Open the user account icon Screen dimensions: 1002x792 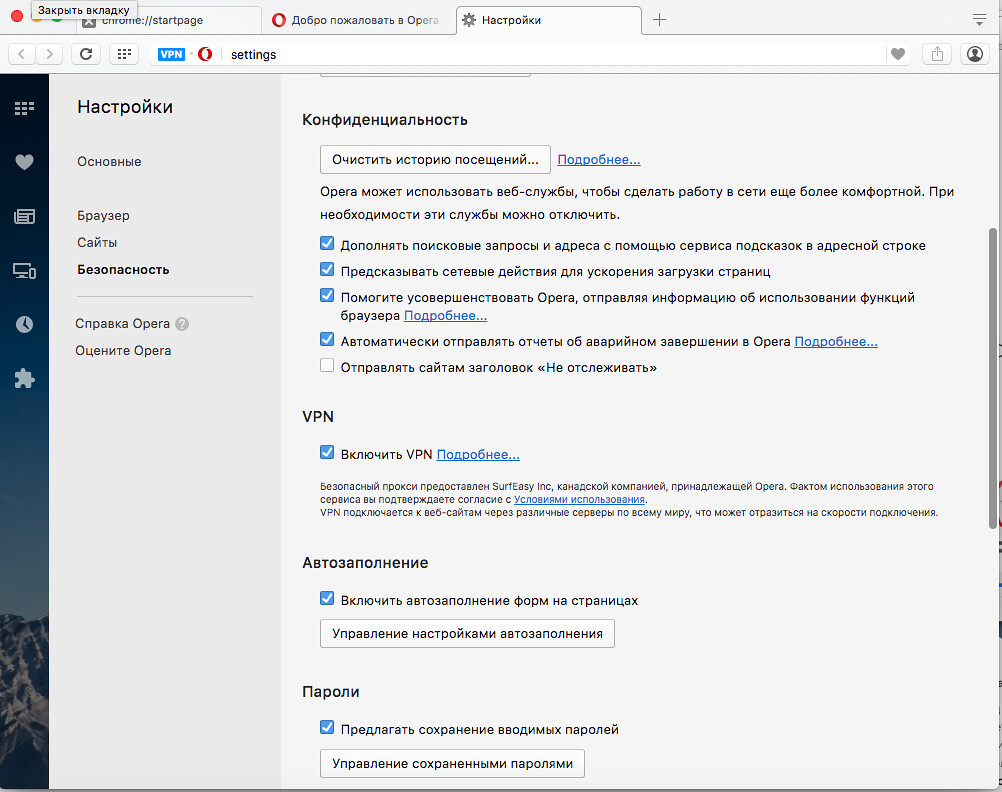[x=975, y=54]
